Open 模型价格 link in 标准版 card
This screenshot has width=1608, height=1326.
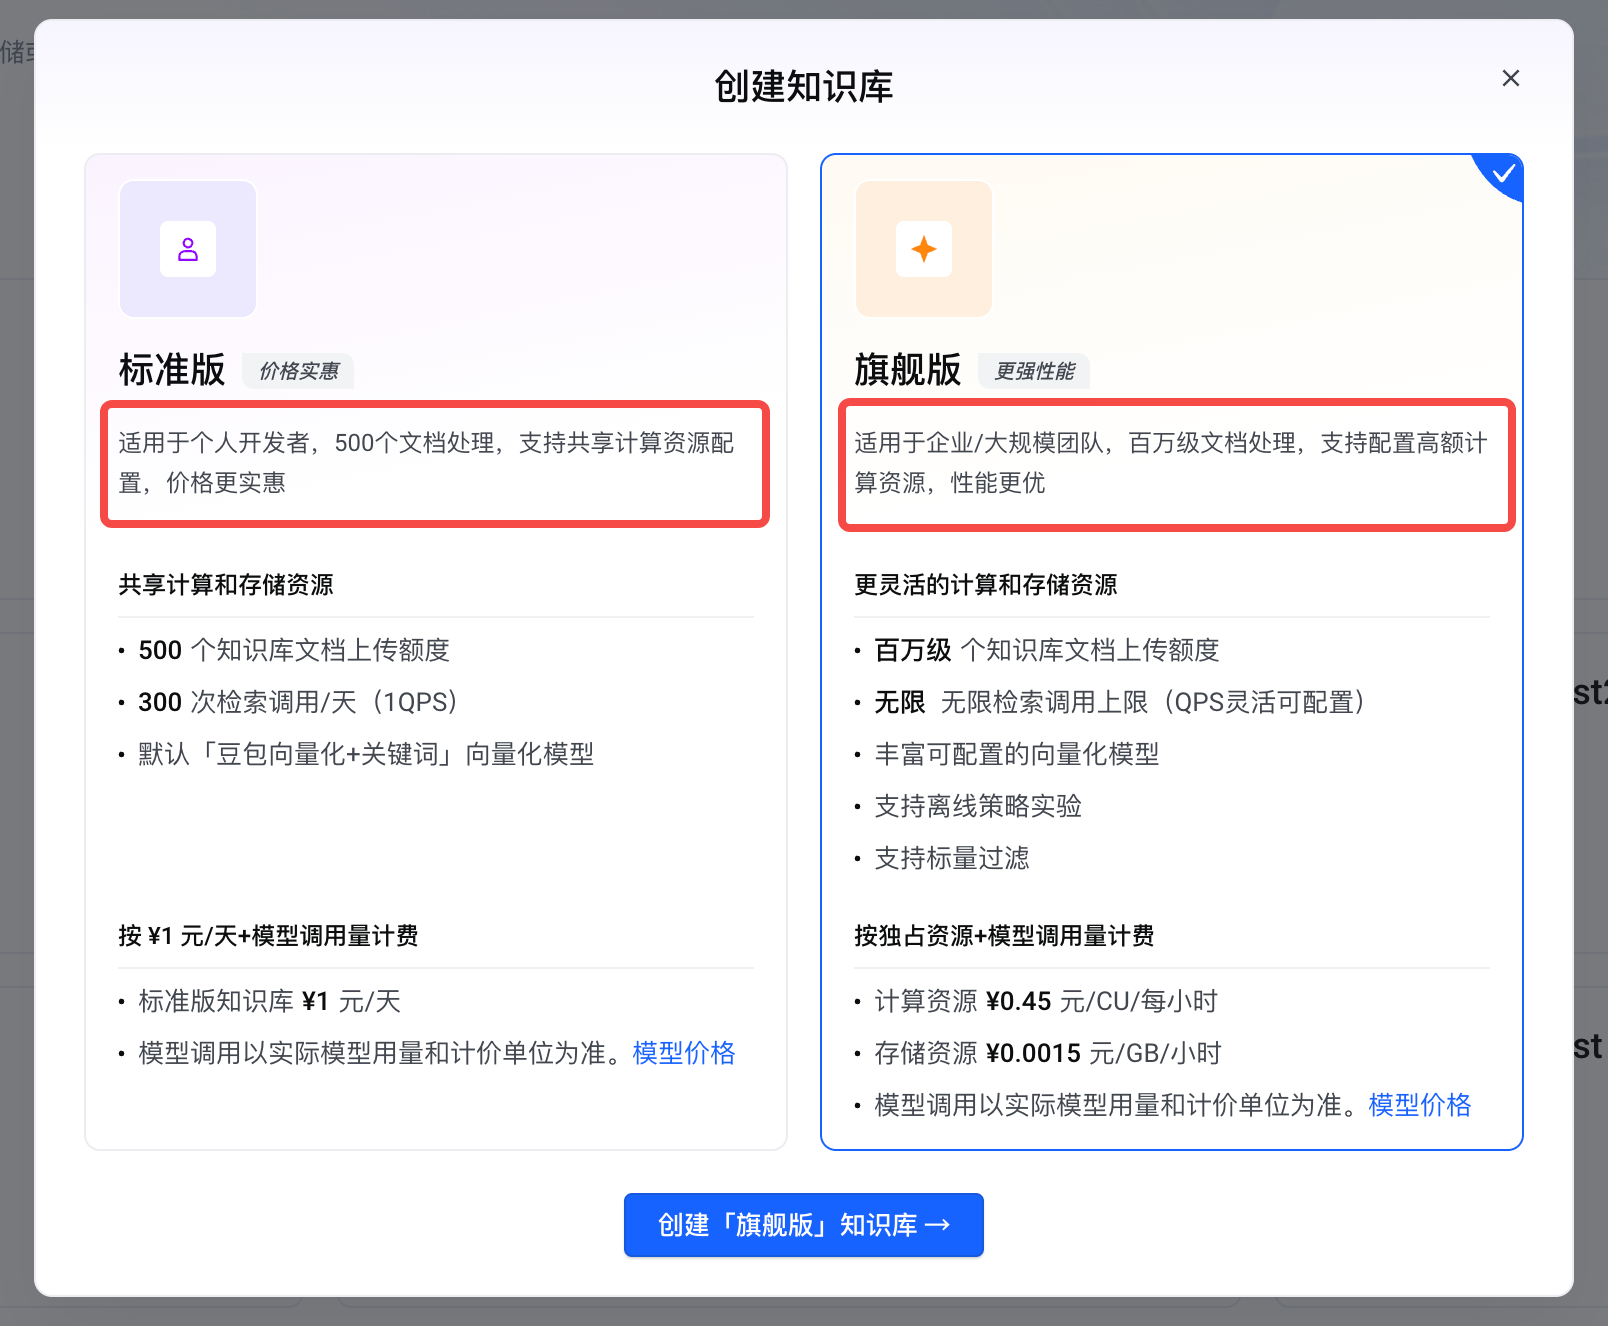point(684,1053)
